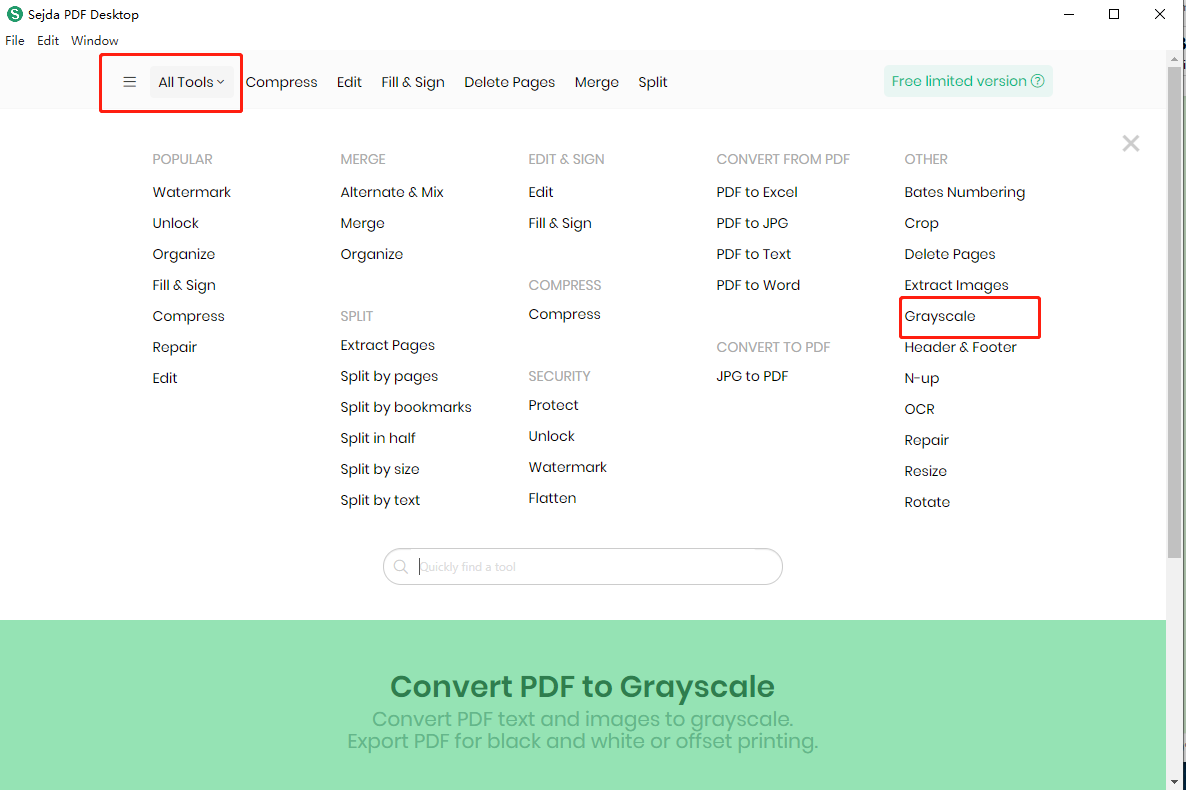Open the Edit menu in menu bar

coord(48,40)
